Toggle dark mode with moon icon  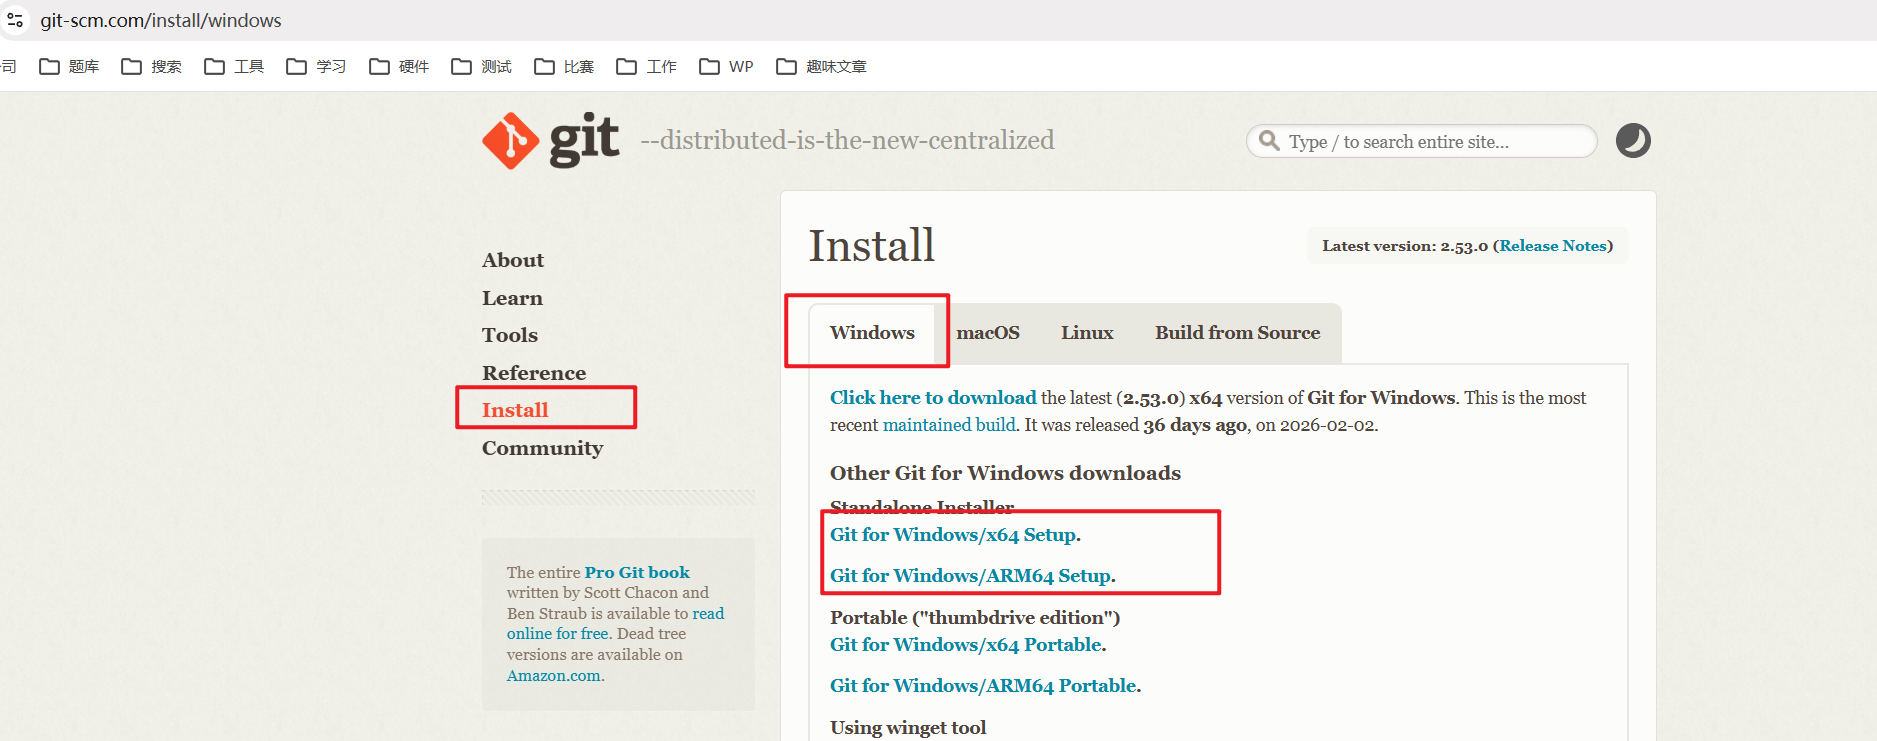click(1632, 141)
